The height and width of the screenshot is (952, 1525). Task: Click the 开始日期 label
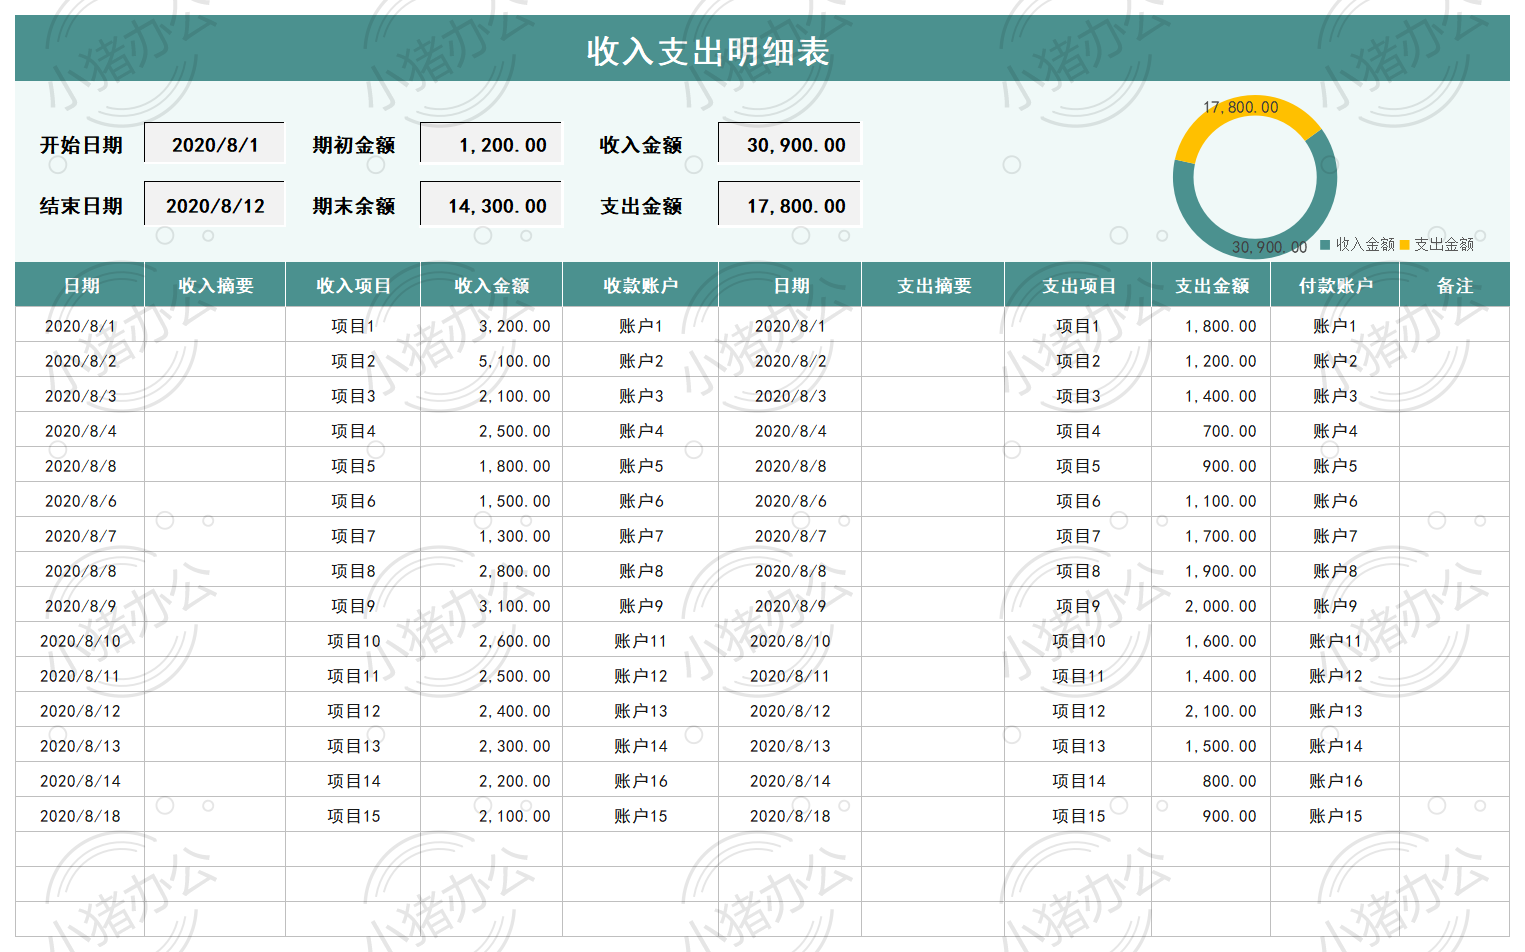click(x=81, y=145)
